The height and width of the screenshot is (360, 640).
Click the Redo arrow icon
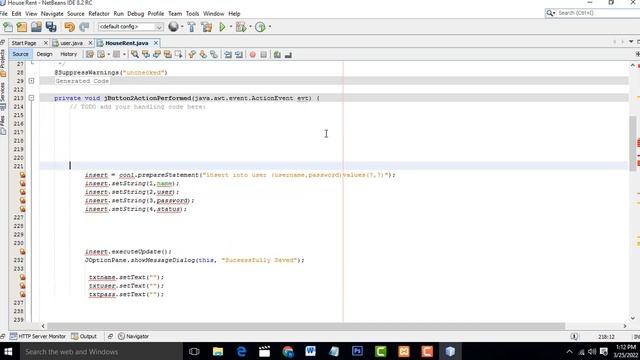tap(84, 27)
